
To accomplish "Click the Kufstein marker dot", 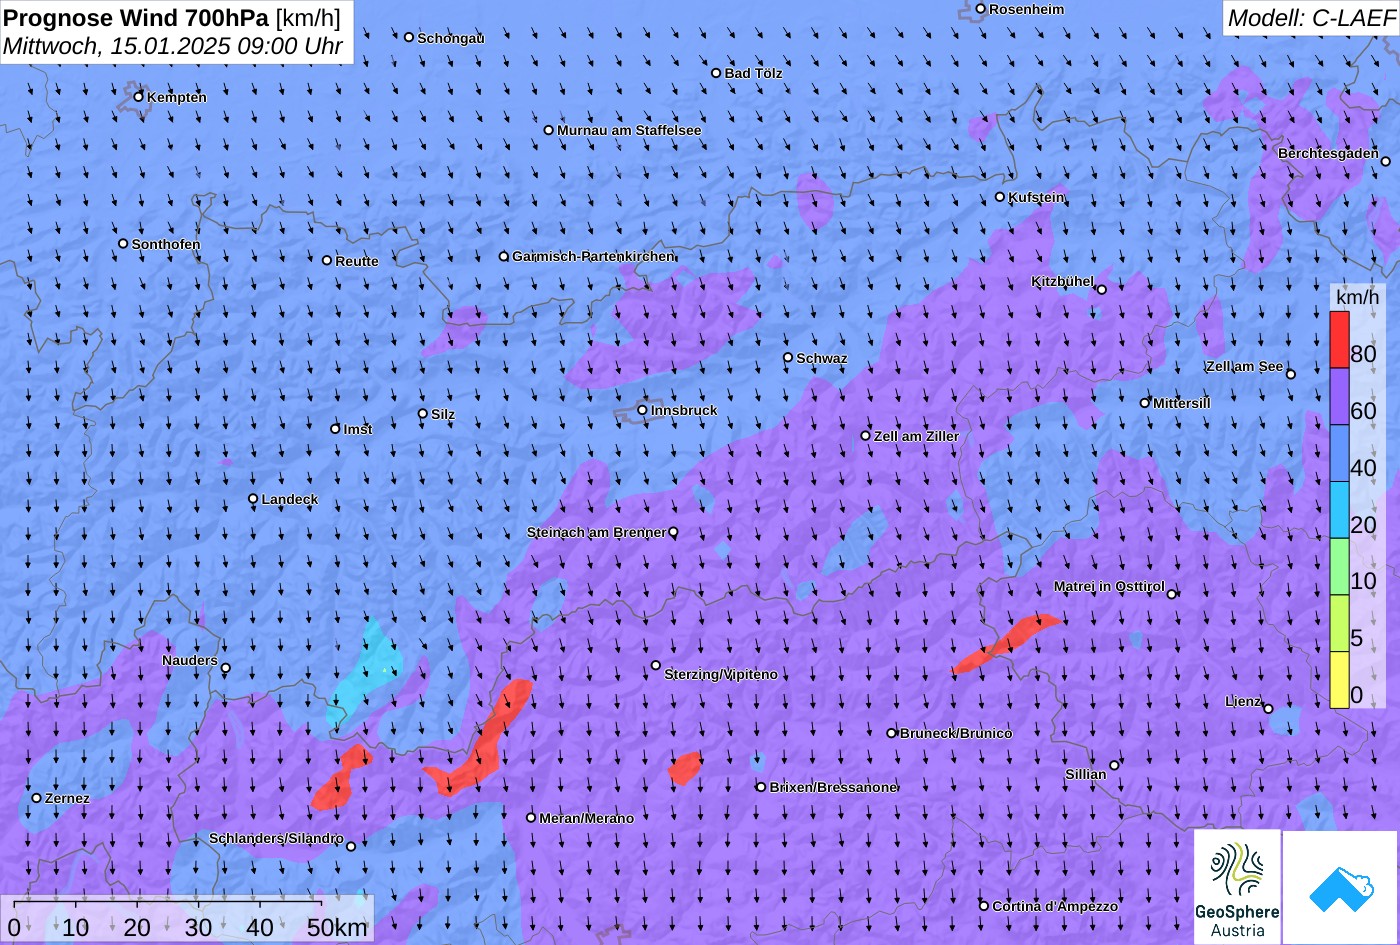I will (1000, 197).
